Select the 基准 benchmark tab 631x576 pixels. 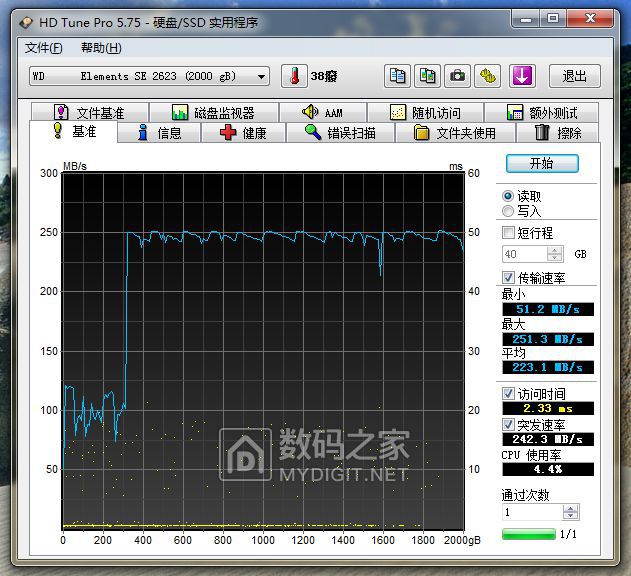(74, 131)
